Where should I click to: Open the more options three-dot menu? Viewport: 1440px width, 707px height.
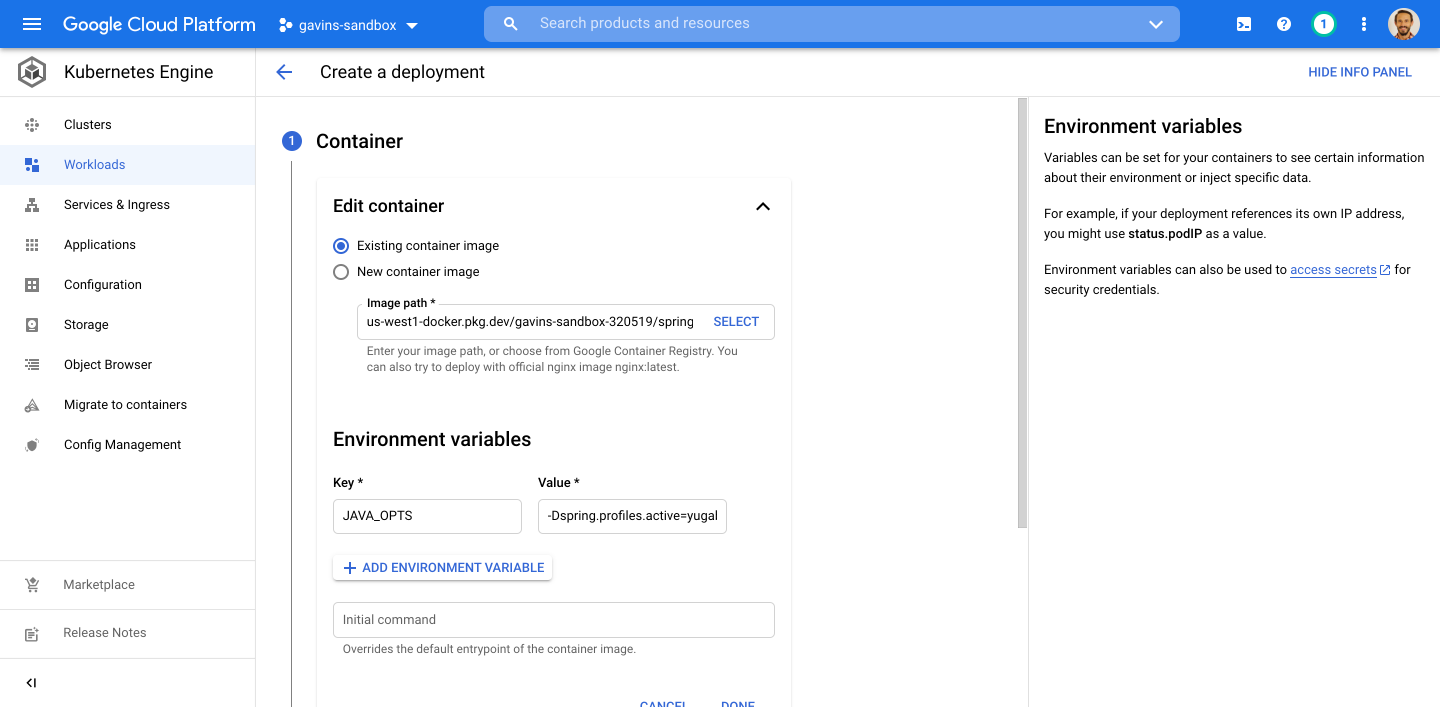pyautogui.click(x=1364, y=24)
